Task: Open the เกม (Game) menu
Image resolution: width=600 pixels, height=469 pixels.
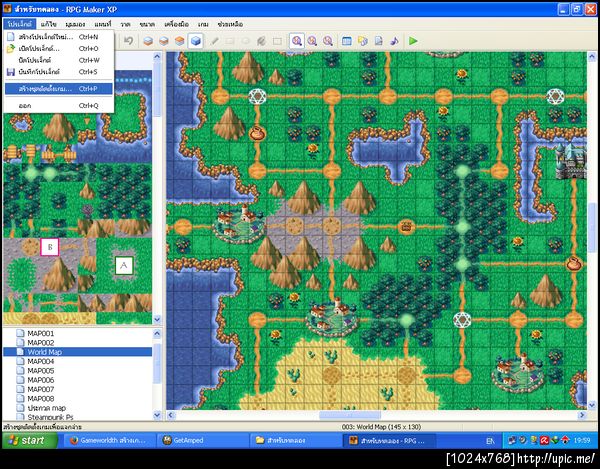Action: (x=203, y=24)
